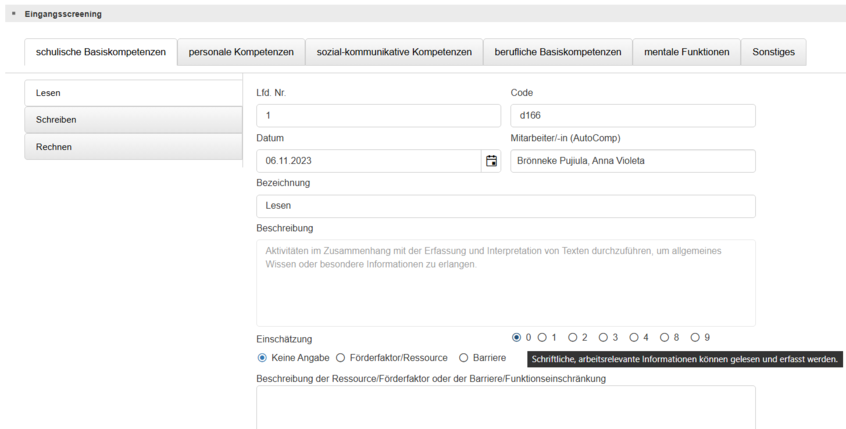Select Rechnen in the side list
The image size is (846, 429).
[132, 147]
